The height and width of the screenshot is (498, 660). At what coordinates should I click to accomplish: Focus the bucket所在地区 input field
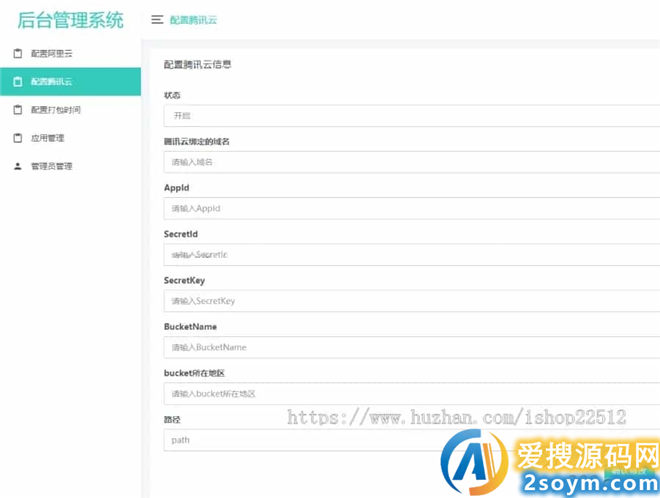tap(412, 394)
